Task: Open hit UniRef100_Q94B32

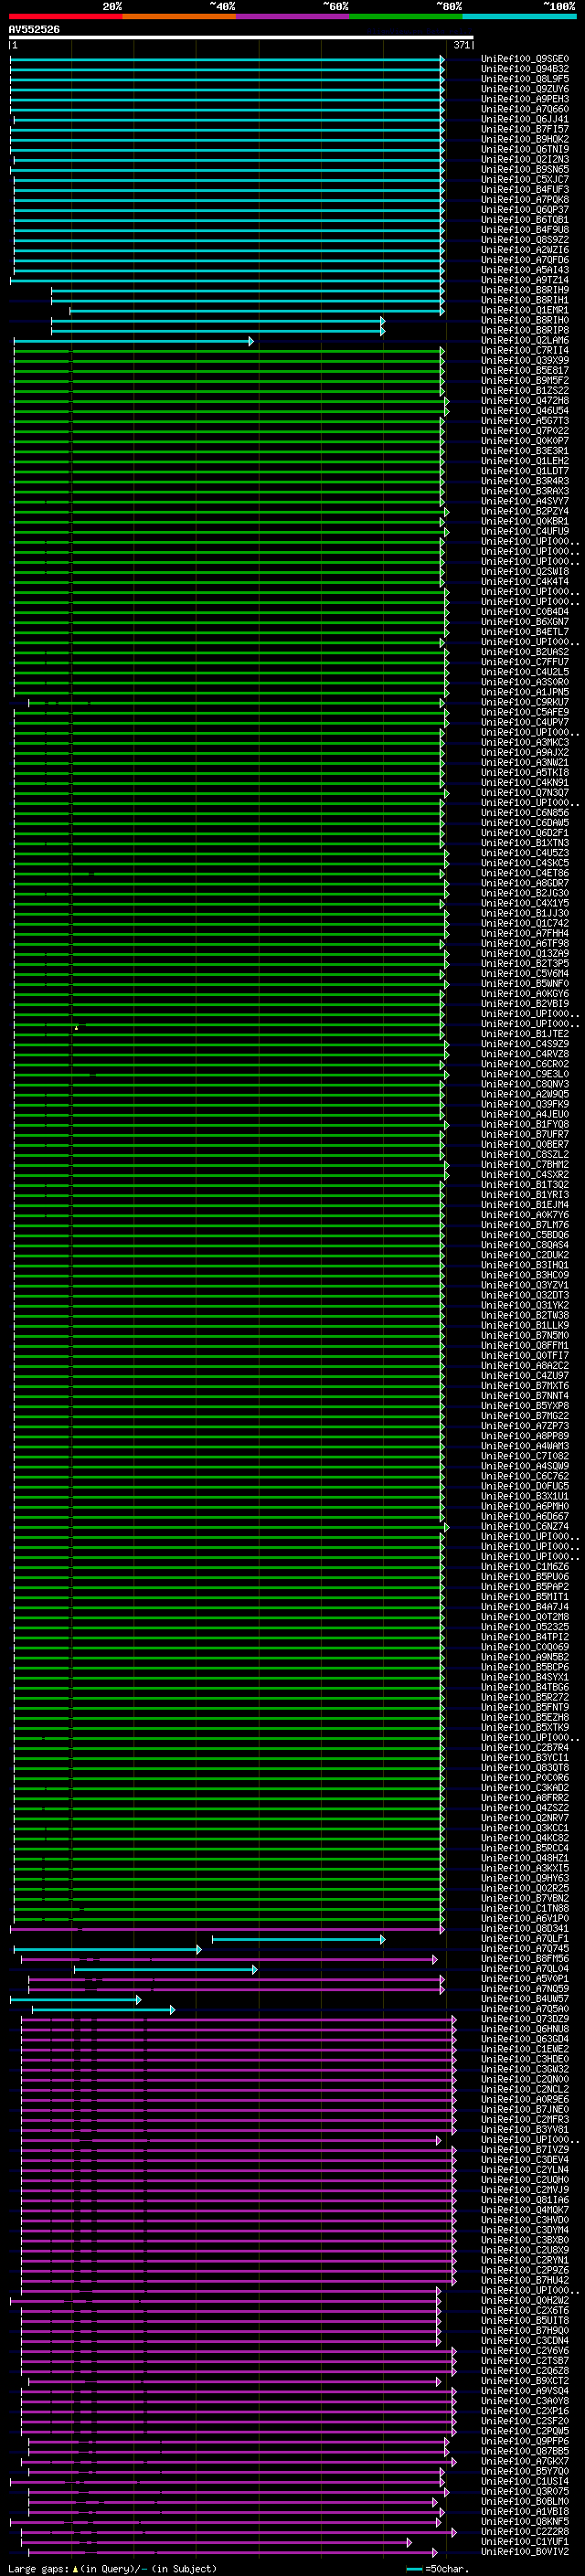Action: (x=525, y=69)
